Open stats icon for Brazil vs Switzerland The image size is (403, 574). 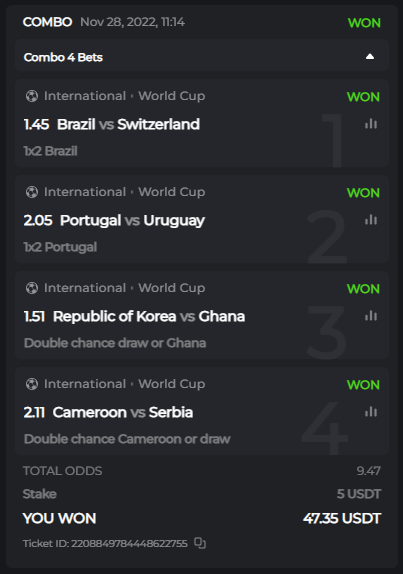(371, 124)
